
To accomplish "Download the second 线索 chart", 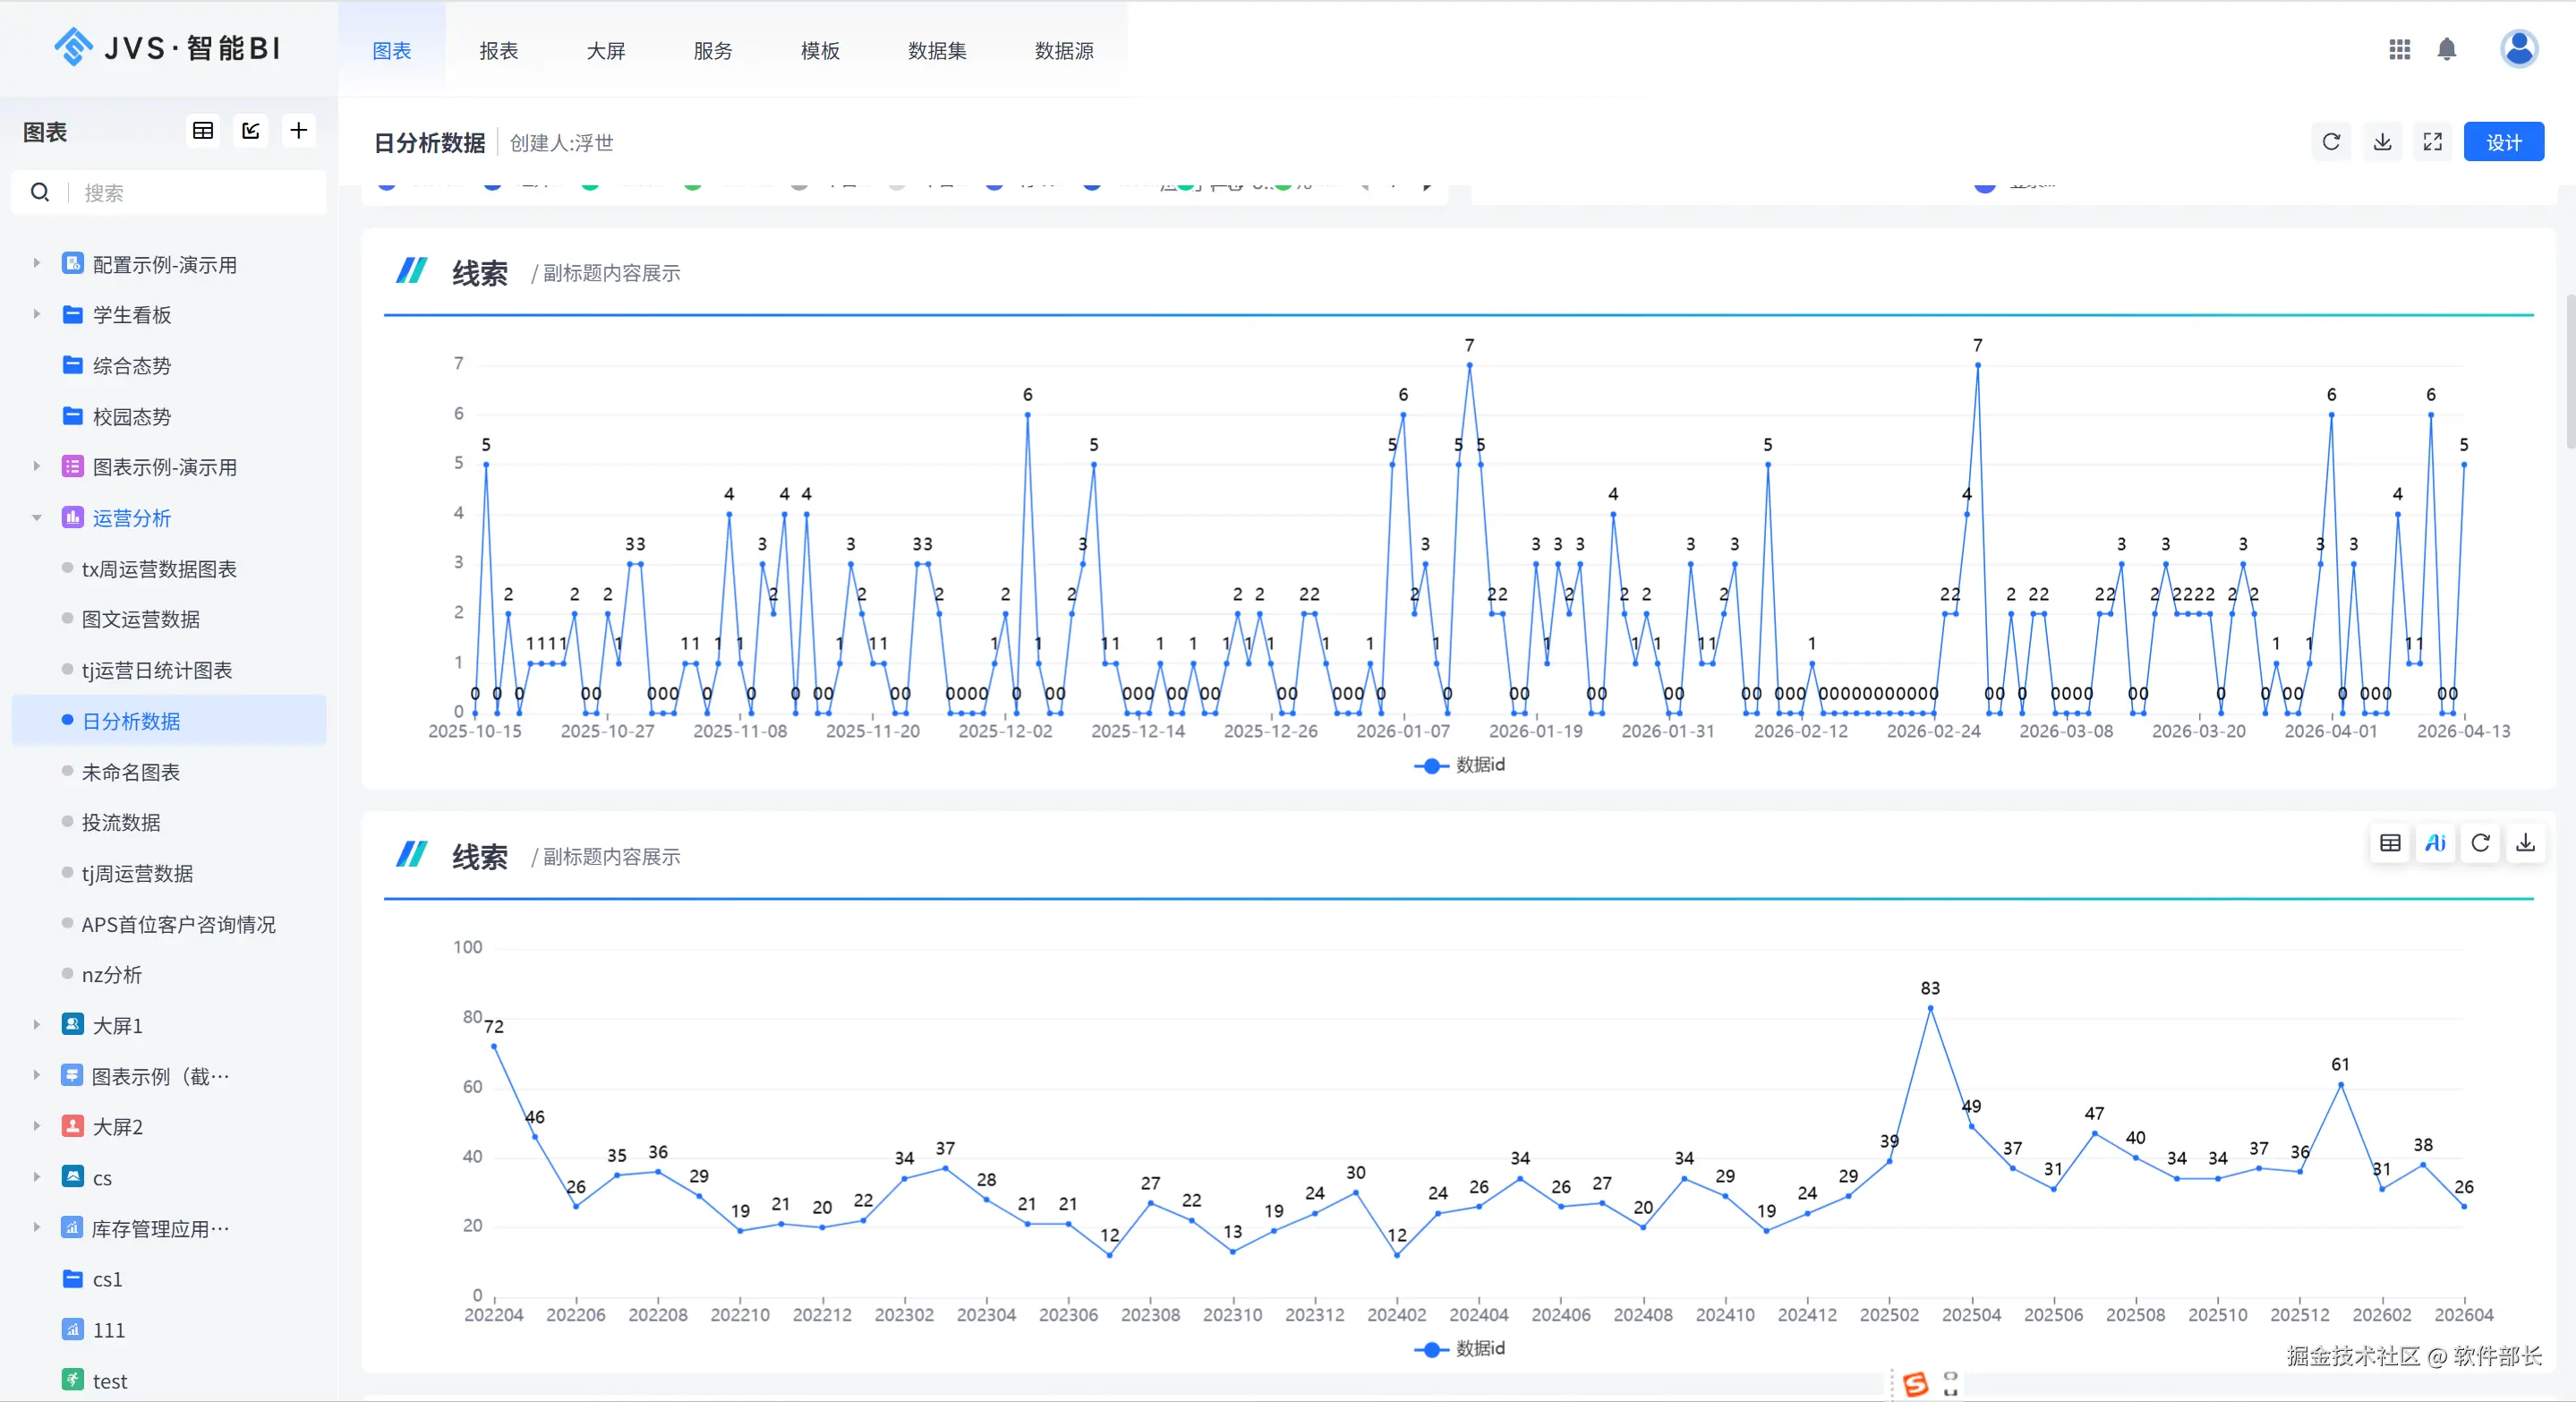I will [2525, 843].
